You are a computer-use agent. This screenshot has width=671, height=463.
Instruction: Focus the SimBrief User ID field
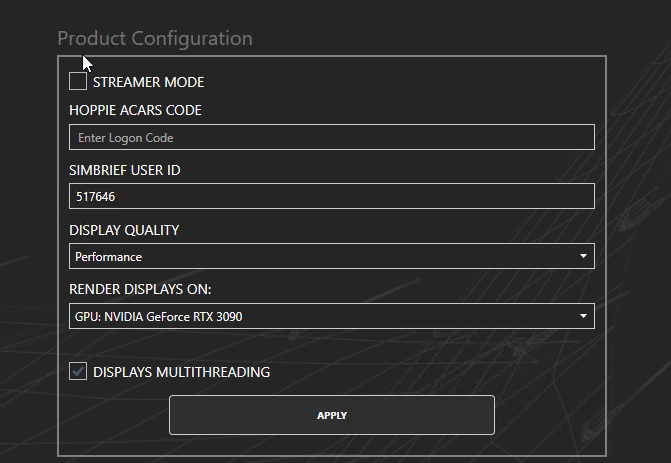[x=332, y=196]
